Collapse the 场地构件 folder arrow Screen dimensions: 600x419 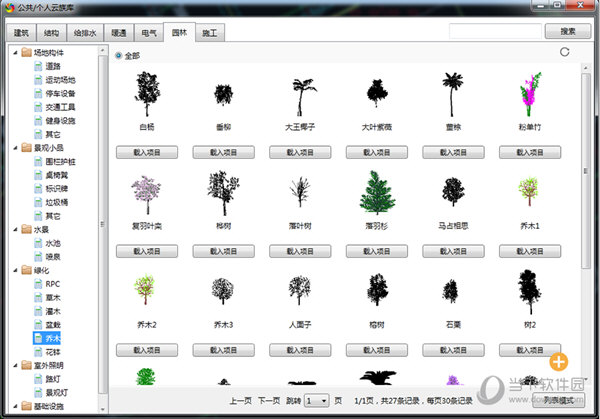pyautogui.click(x=15, y=52)
